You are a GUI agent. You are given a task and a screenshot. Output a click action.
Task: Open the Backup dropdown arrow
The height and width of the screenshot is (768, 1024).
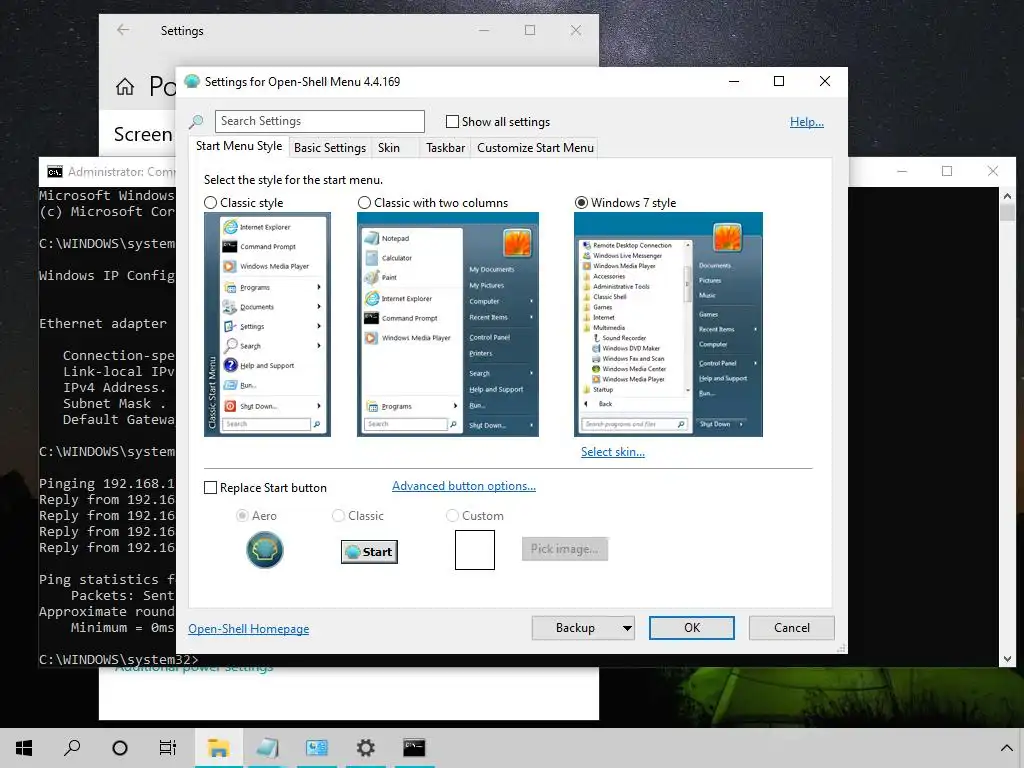click(626, 628)
